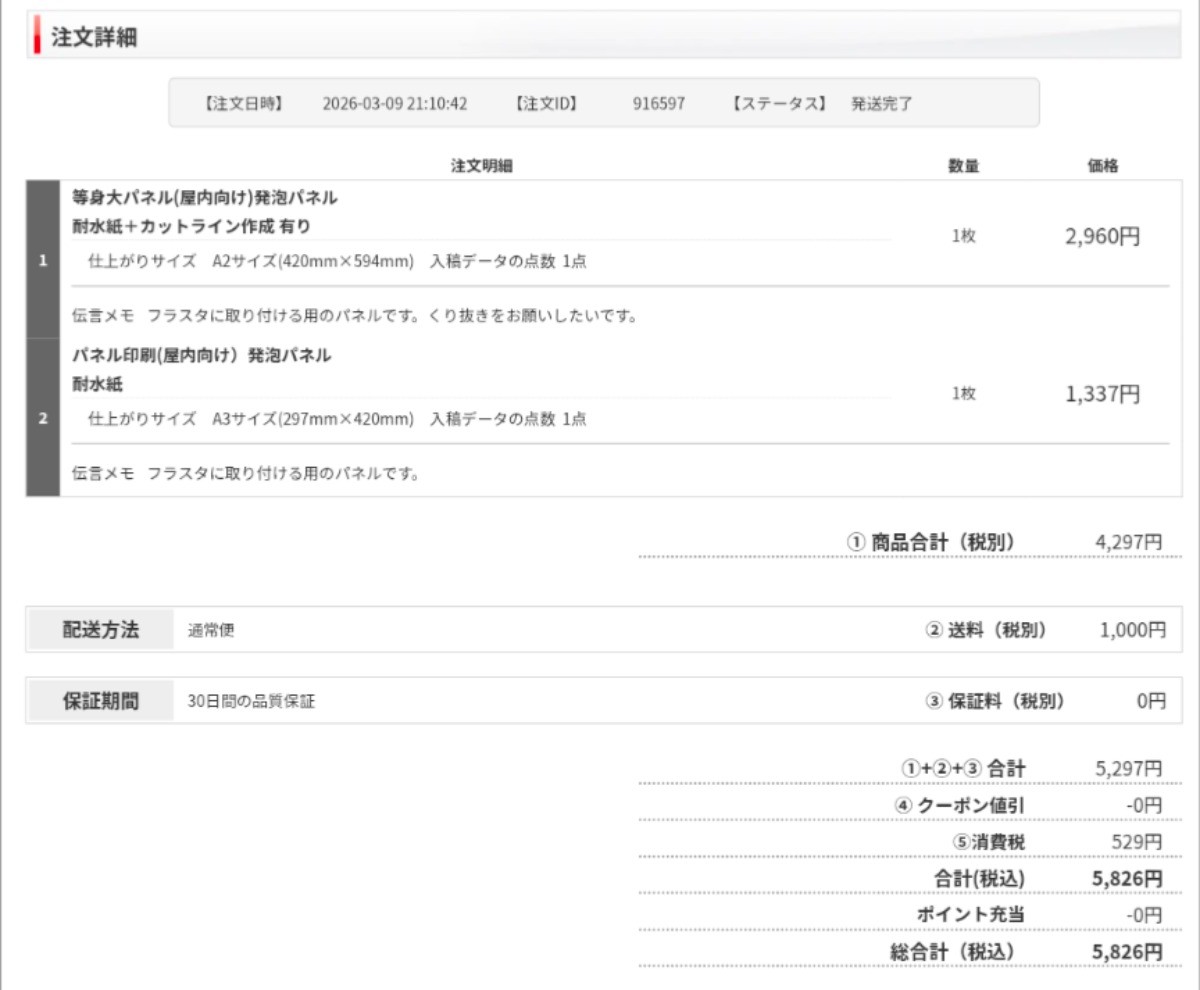The height and width of the screenshot is (990, 1200).
Task: Click the 価格 column header
Action: click(x=1102, y=167)
